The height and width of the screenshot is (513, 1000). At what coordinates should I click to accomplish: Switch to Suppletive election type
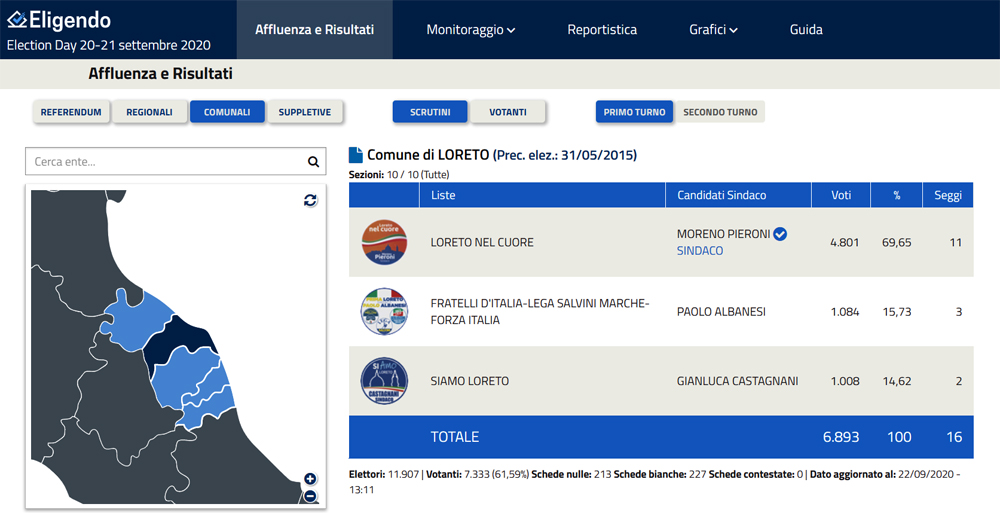(x=305, y=112)
